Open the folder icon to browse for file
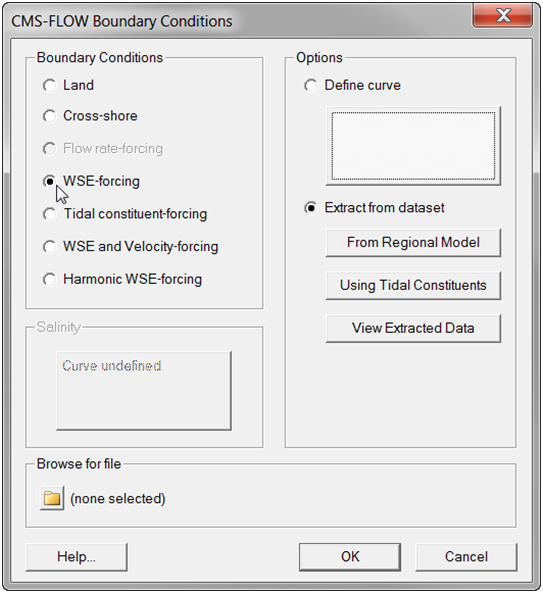This screenshot has height=593, width=543. [52, 498]
